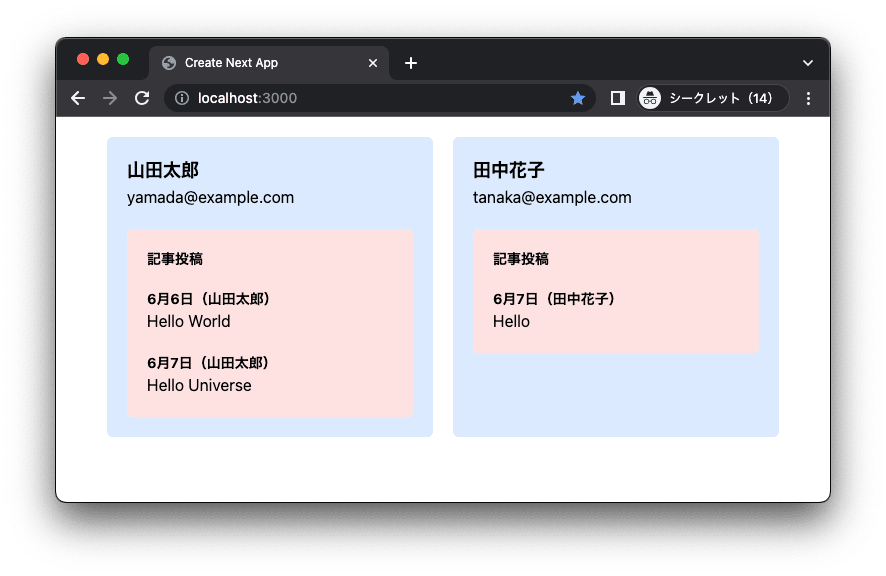Expand the tab search chevron
The image size is (886, 576).
(807, 63)
